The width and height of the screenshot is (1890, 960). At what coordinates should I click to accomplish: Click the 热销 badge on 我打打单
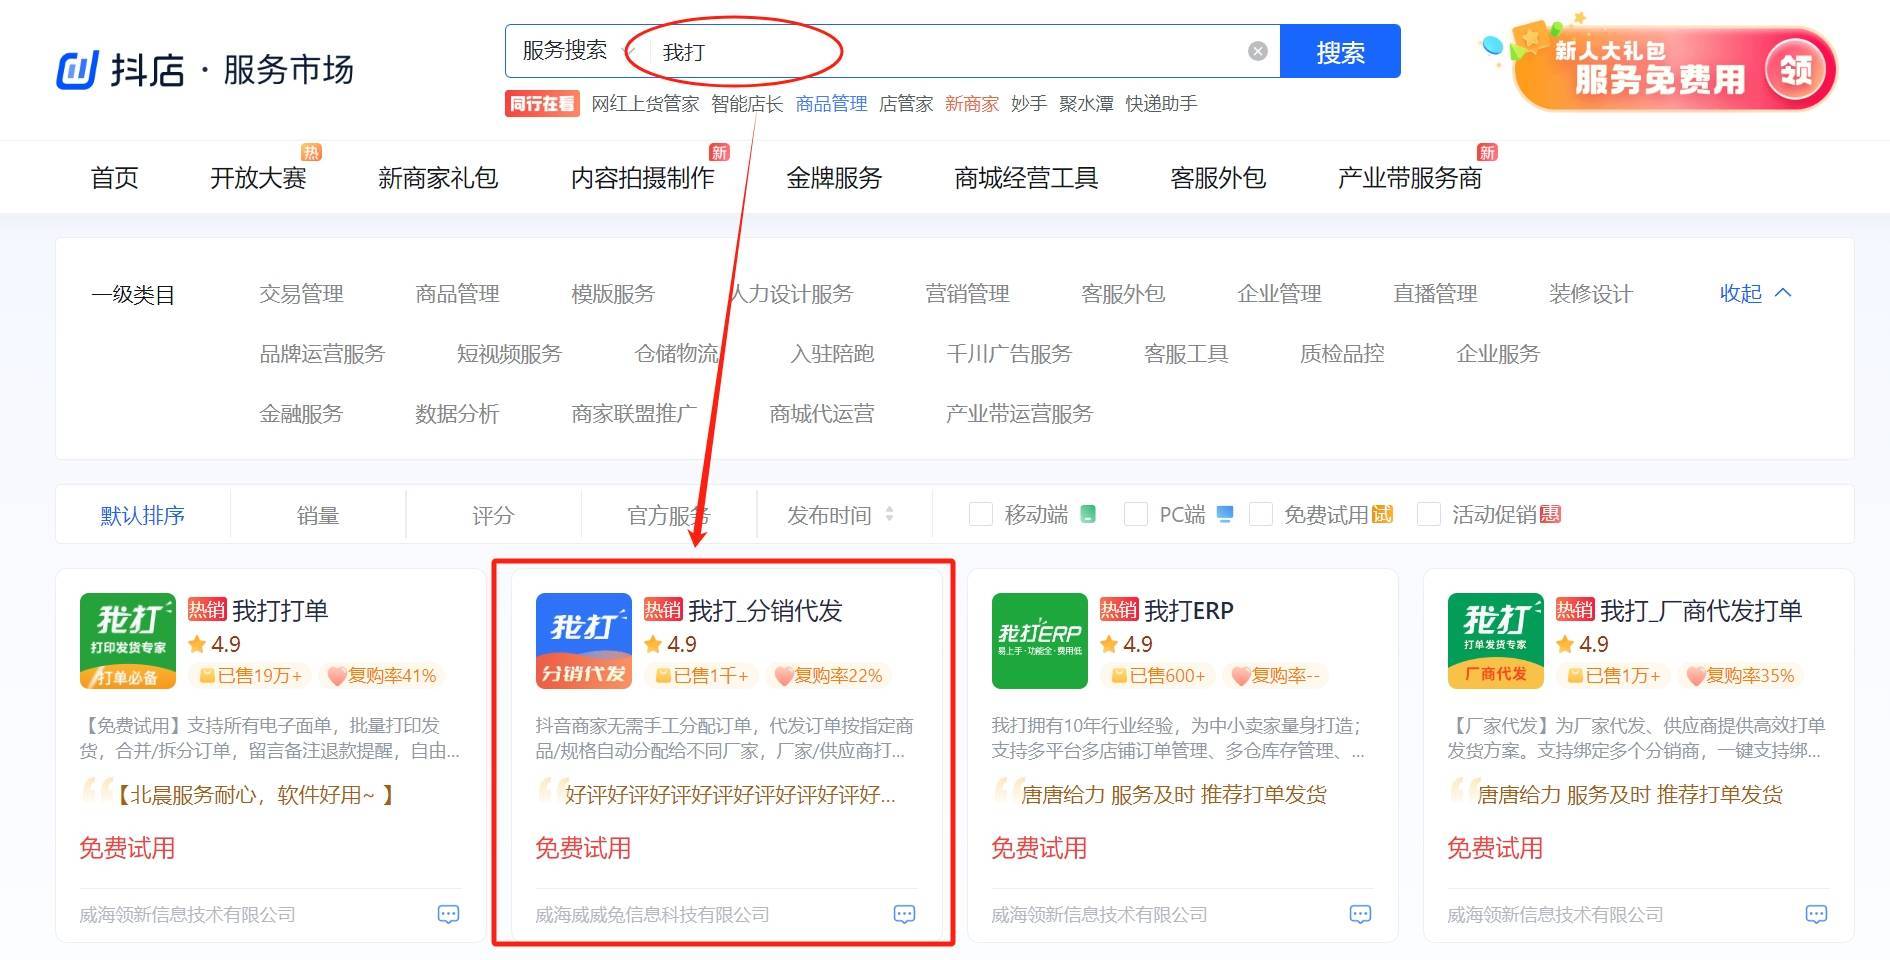207,610
